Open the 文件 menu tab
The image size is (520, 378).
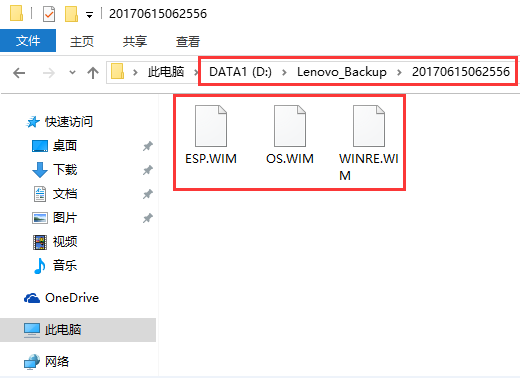tap(28, 41)
